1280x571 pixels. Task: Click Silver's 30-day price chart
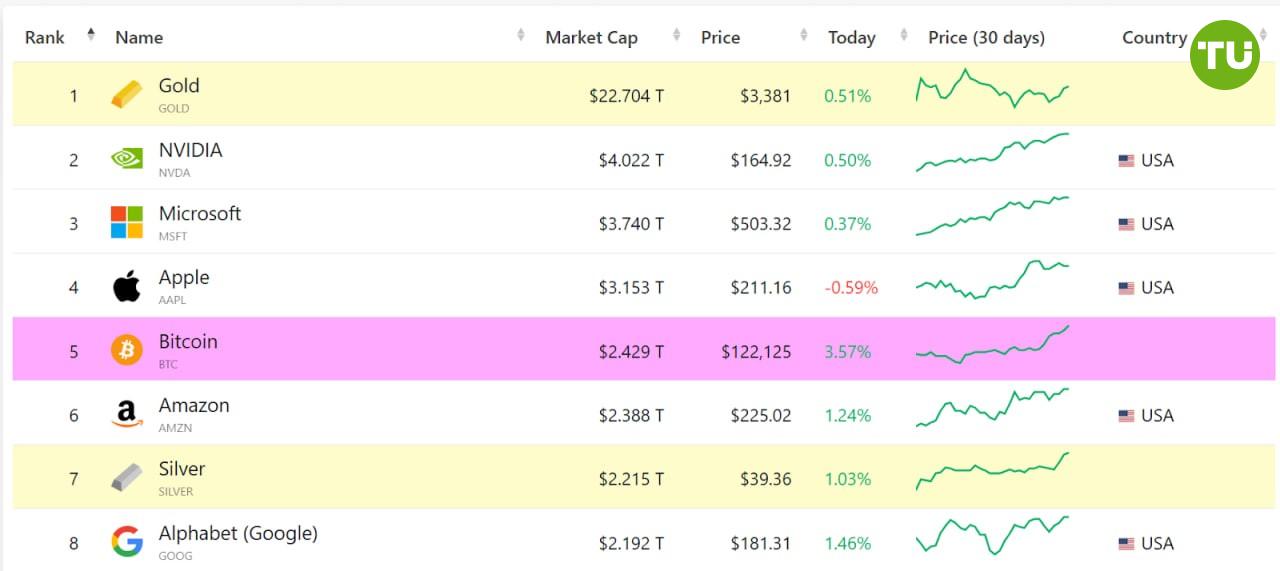992,472
